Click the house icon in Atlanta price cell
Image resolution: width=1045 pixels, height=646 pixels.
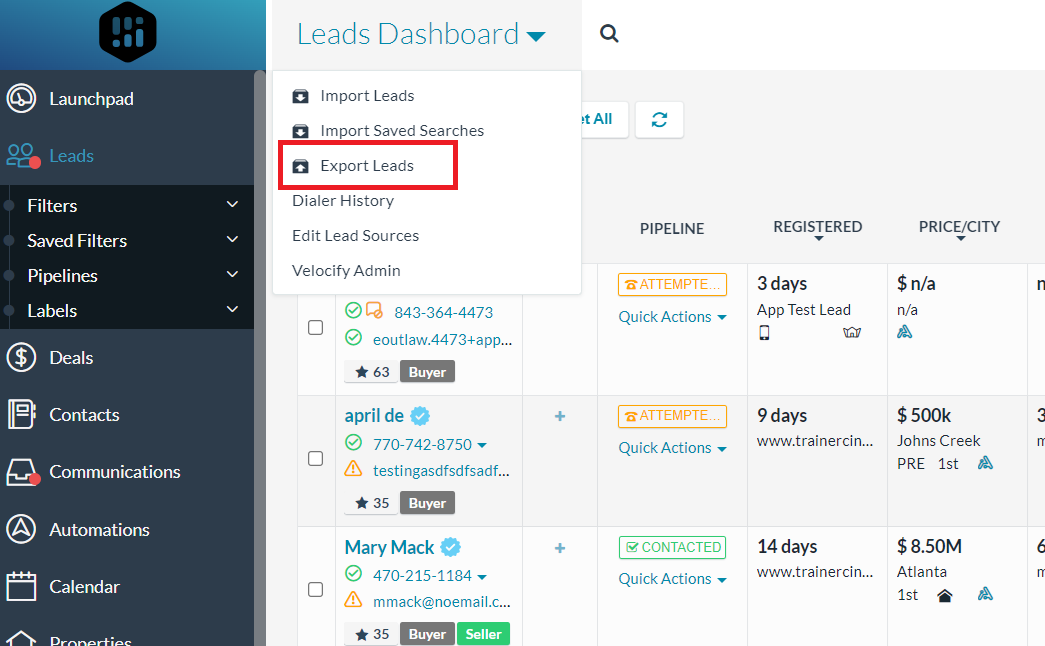tap(946, 594)
